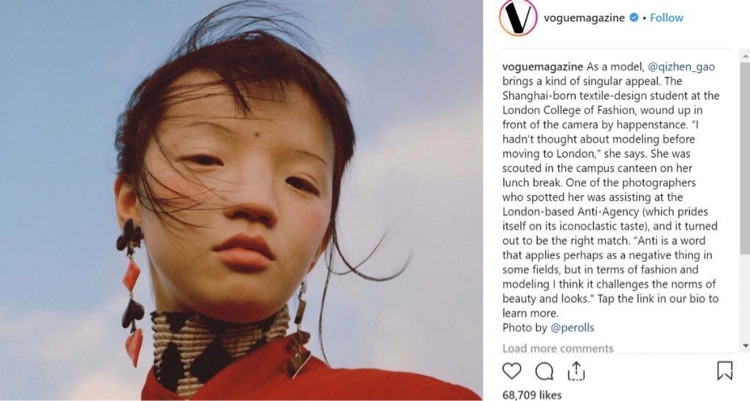Viewport: 750px width, 401px height.
Task: Click the caption text paragraph
Action: (610, 189)
